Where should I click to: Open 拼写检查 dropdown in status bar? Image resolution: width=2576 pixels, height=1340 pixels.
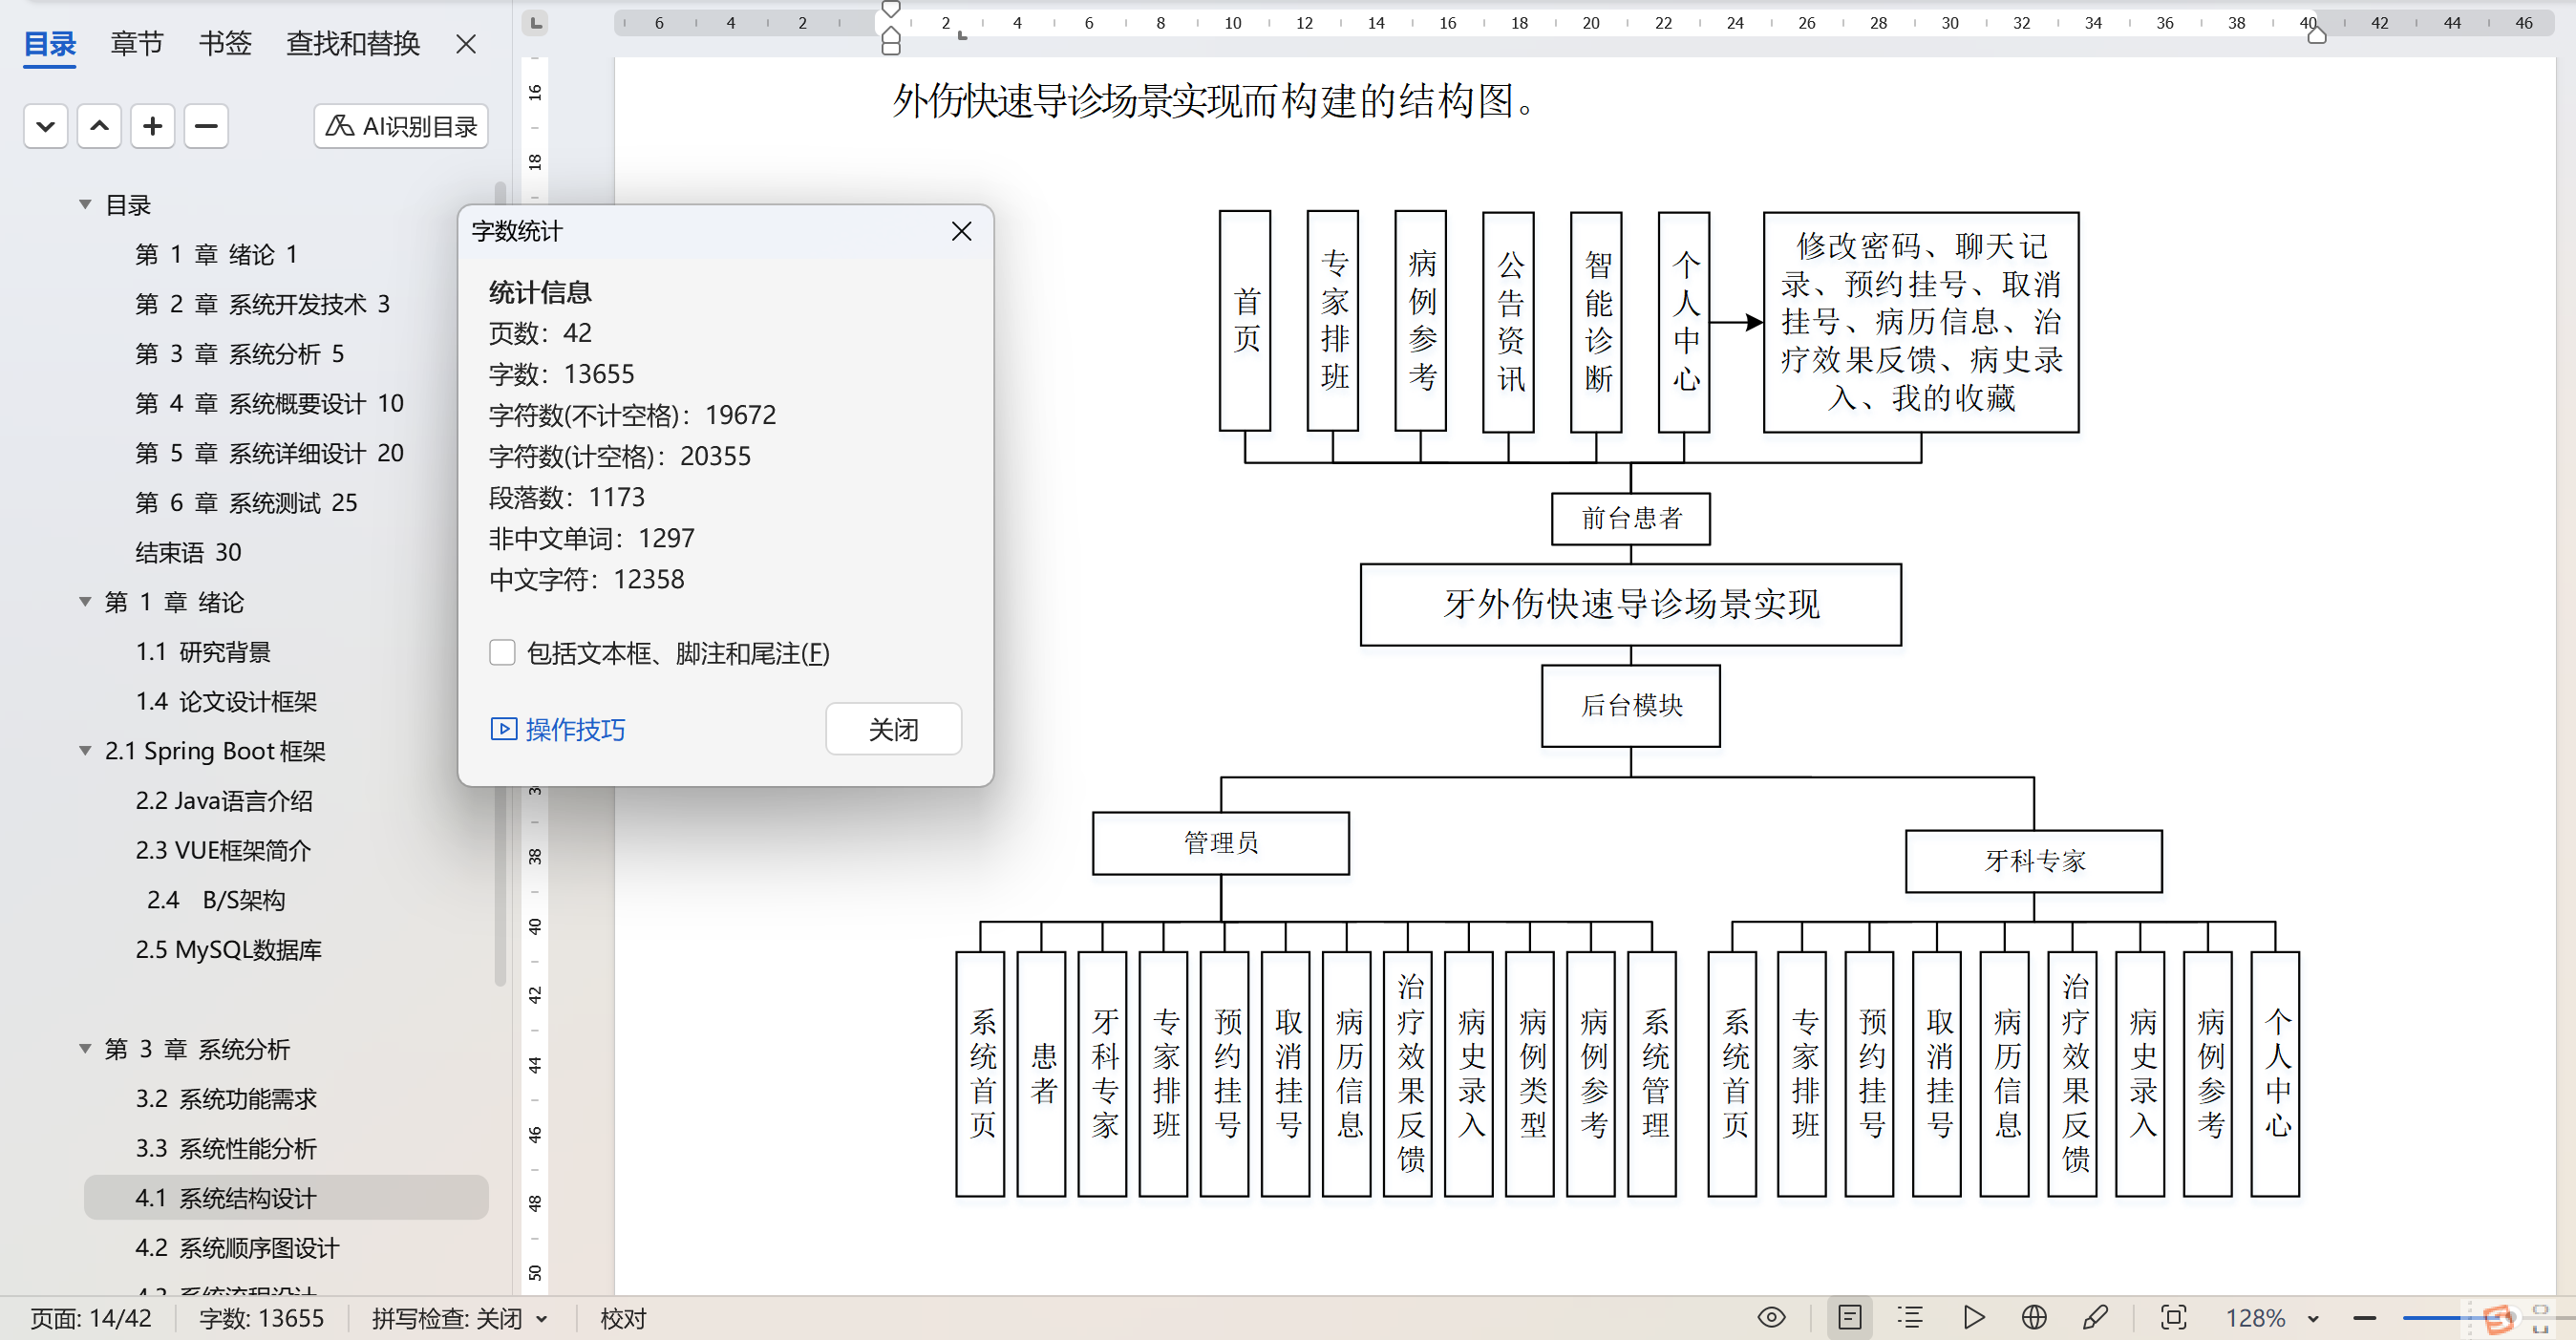point(542,1319)
